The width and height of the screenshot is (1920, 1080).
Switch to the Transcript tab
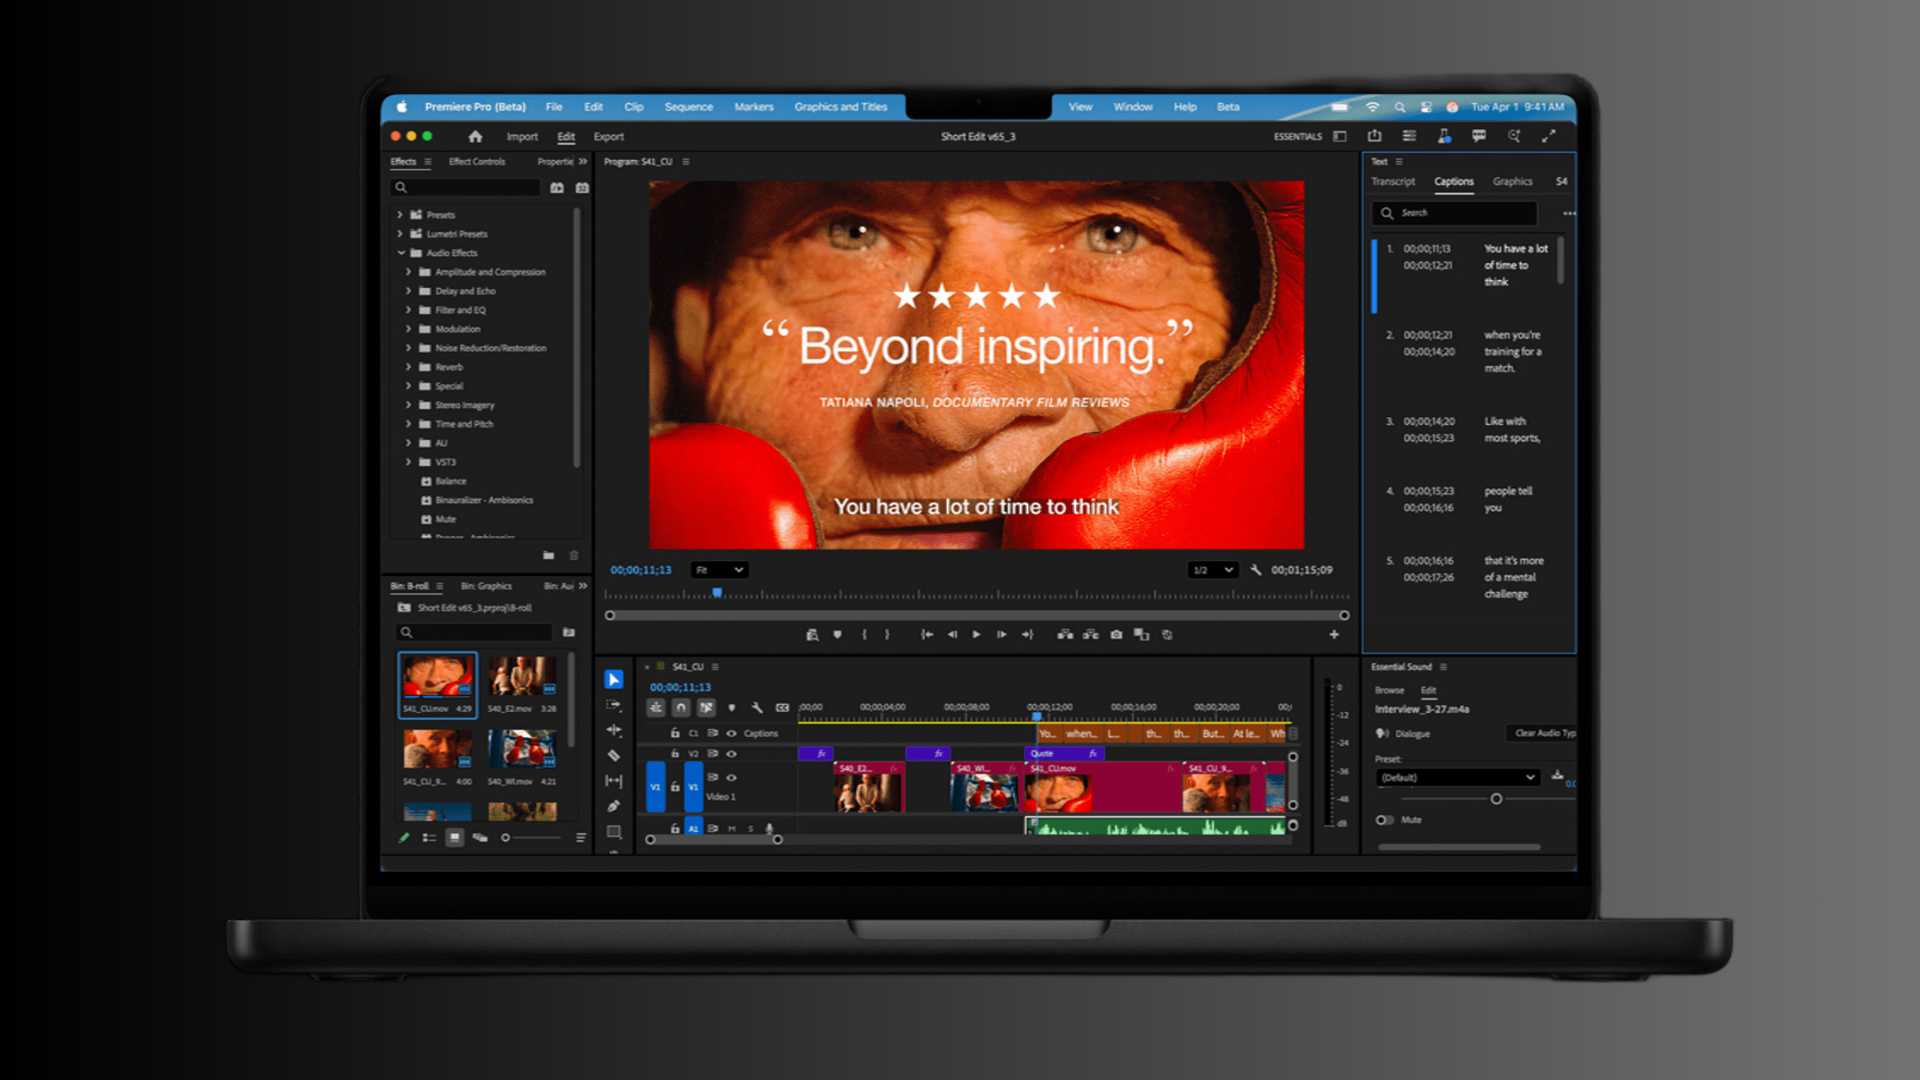[x=1393, y=181]
